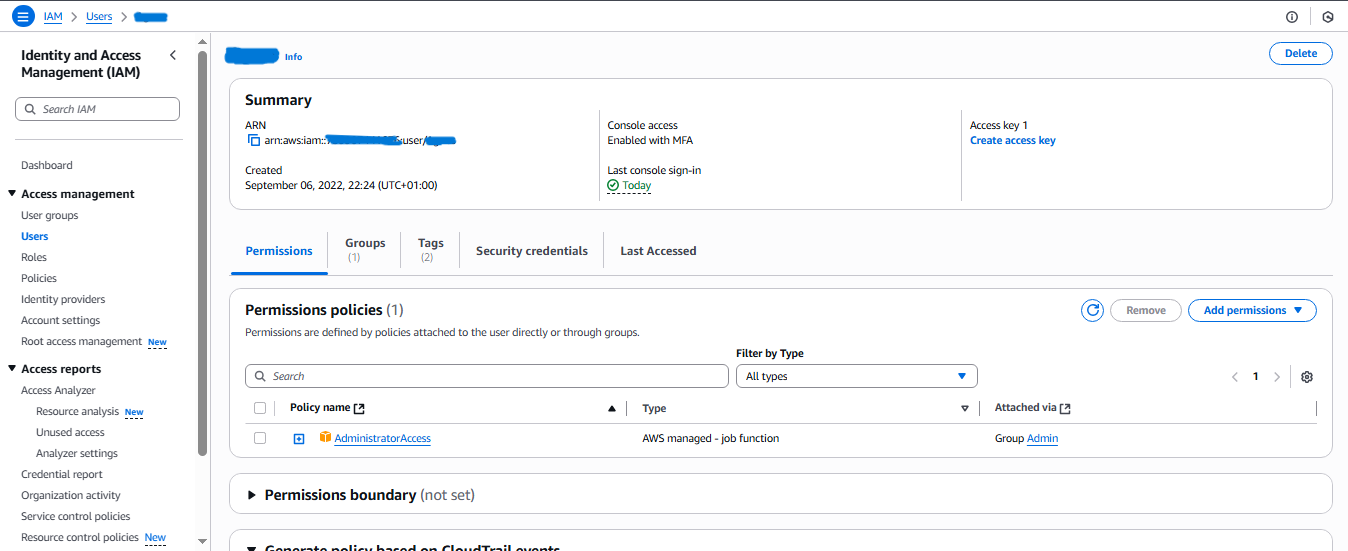Viewport: 1348px width, 551px height.
Task: Open the Filter by Type dropdown
Action: pos(857,376)
